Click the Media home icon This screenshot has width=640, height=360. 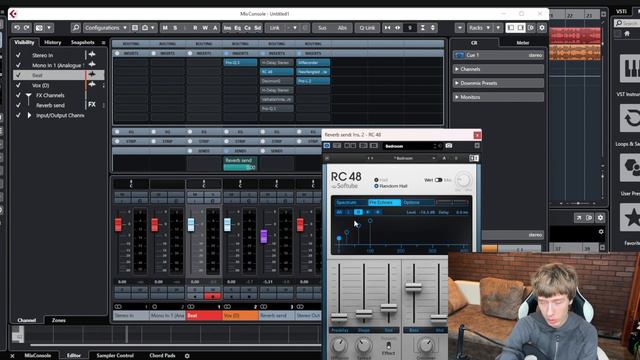pyautogui.click(x=627, y=34)
